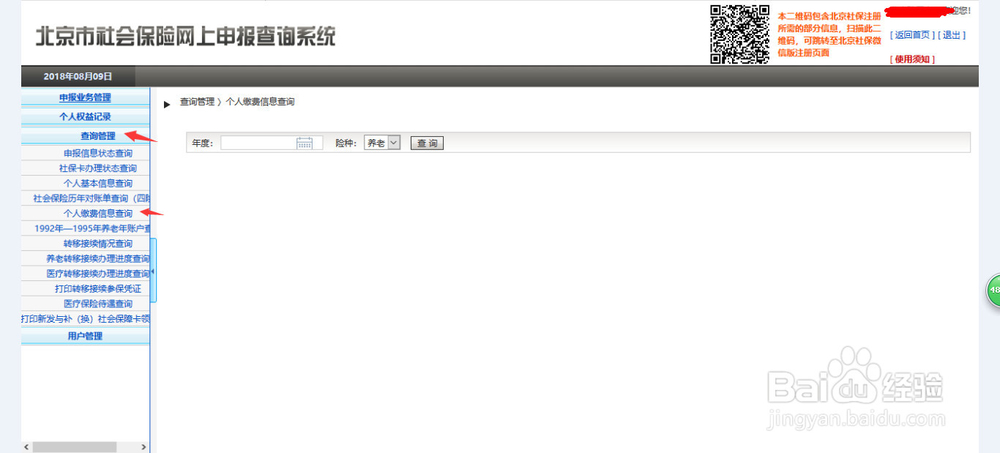Click the green circular badge at right edge

[994, 290]
